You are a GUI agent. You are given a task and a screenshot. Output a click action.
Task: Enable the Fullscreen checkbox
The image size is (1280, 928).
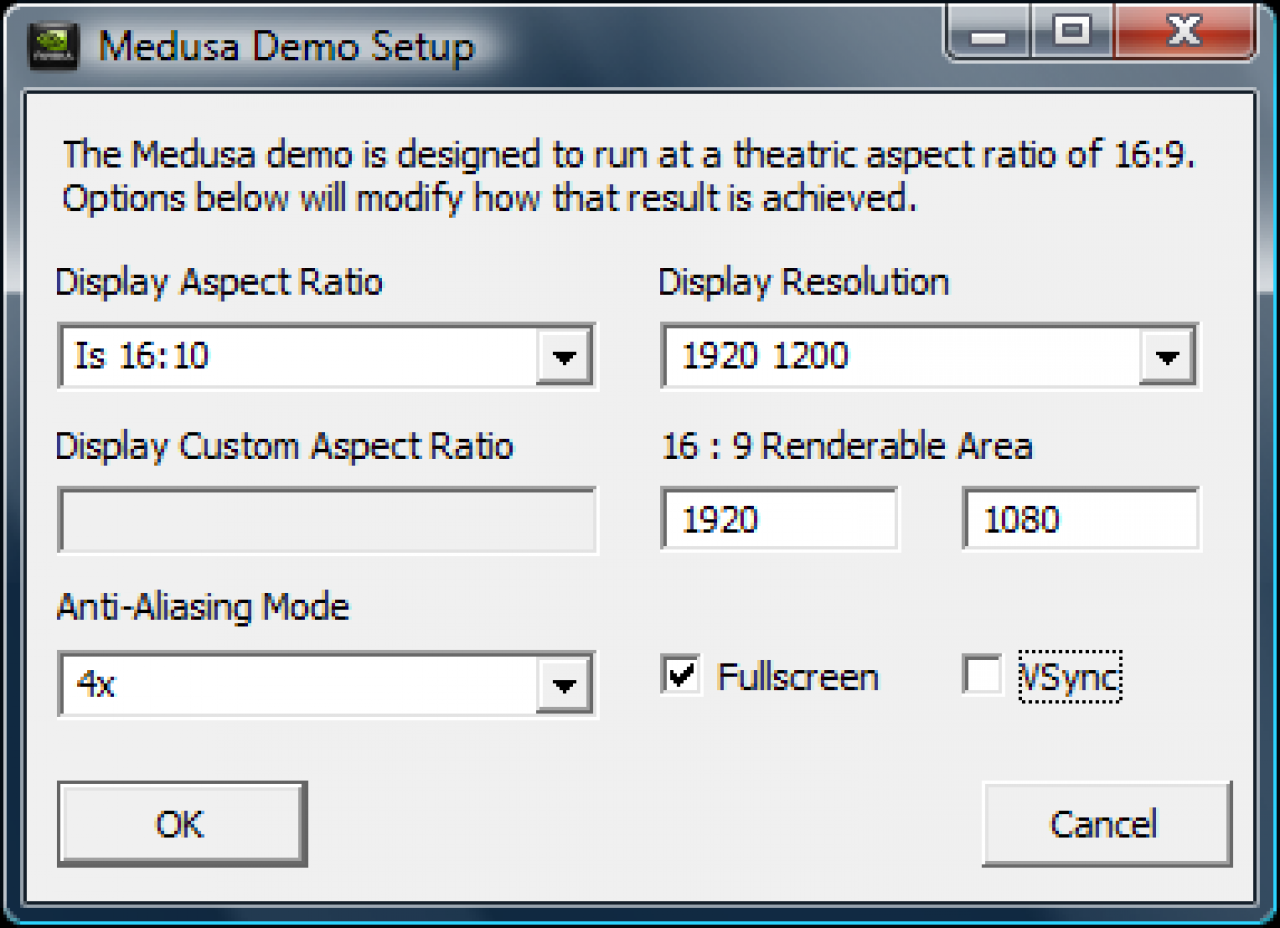tap(681, 675)
